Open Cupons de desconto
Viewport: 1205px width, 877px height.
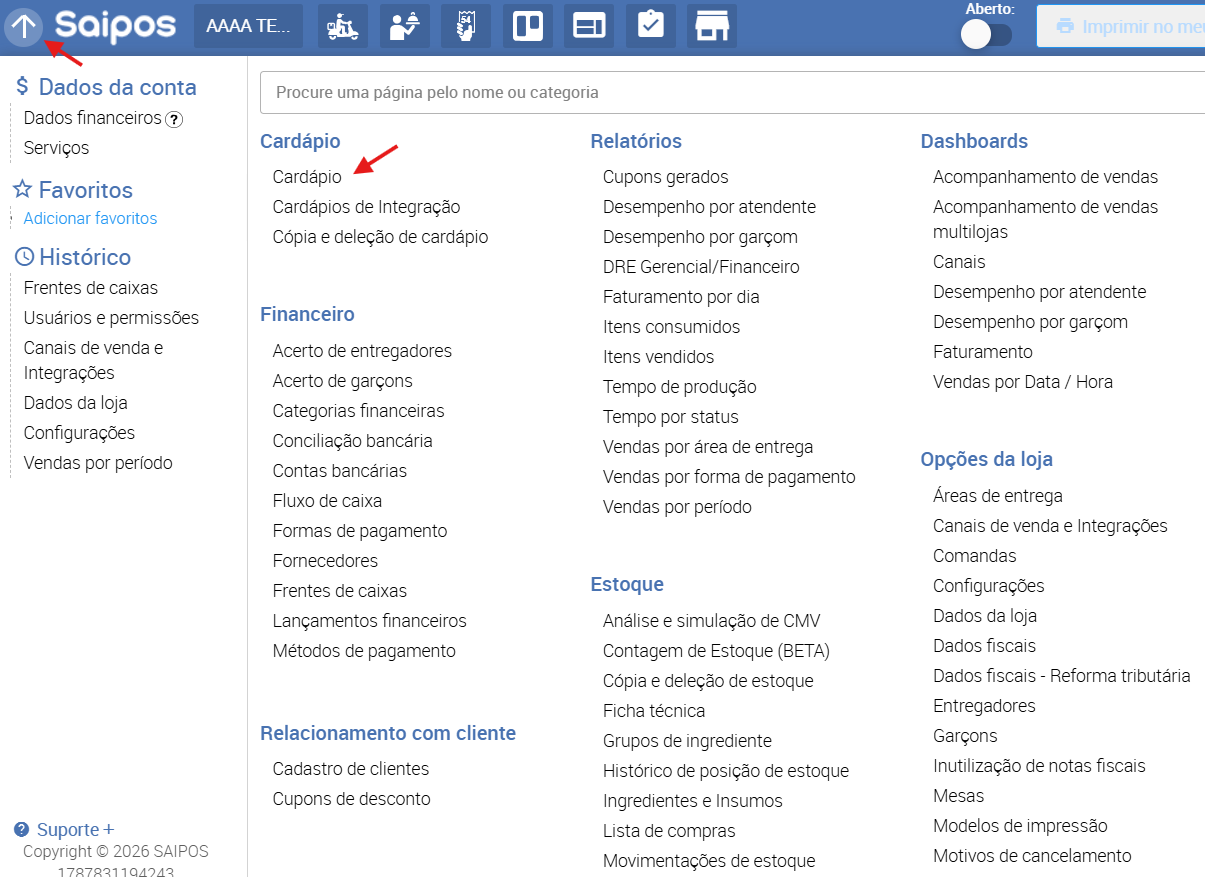pos(351,799)
